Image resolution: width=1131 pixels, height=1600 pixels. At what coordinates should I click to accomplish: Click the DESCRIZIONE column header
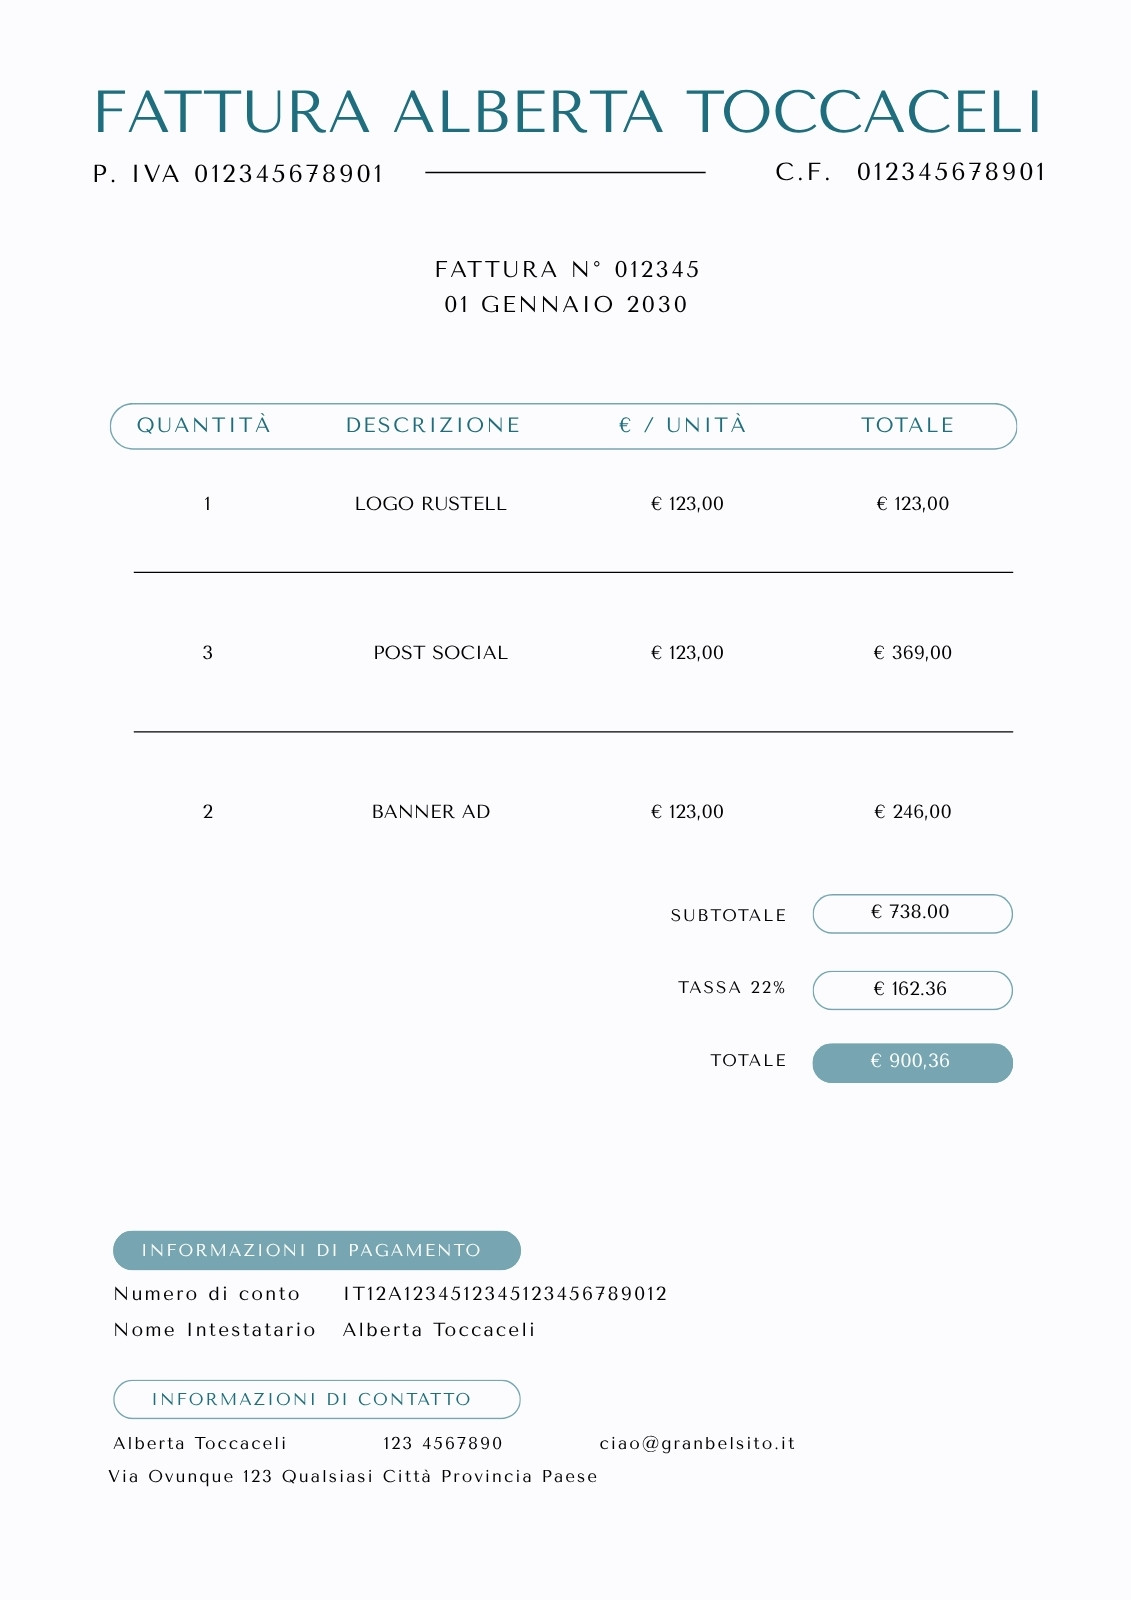(433, 425)
